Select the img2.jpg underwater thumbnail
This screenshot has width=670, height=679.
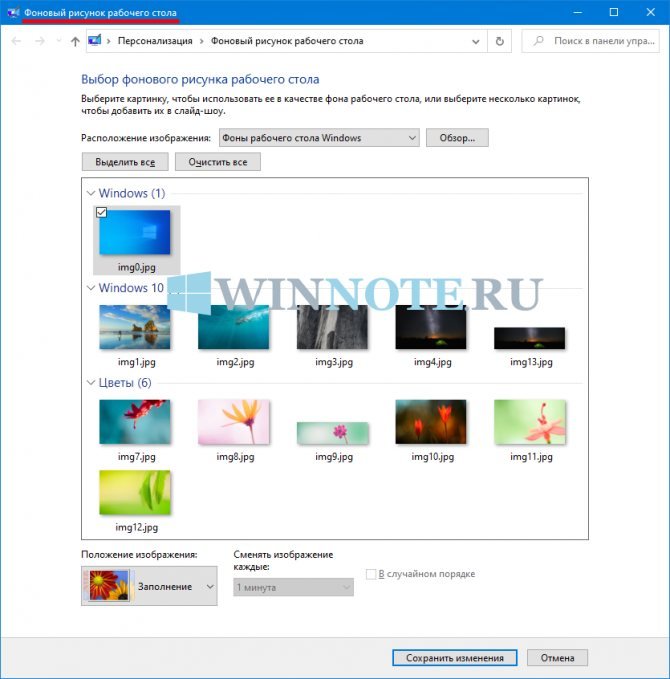[233, 327]
